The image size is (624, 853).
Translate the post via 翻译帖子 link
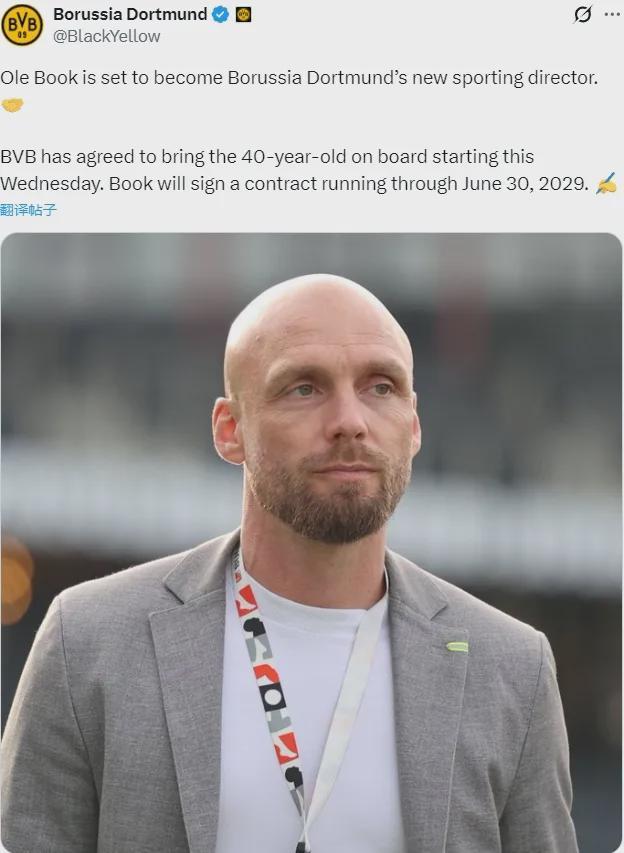(x=28, y=209)
